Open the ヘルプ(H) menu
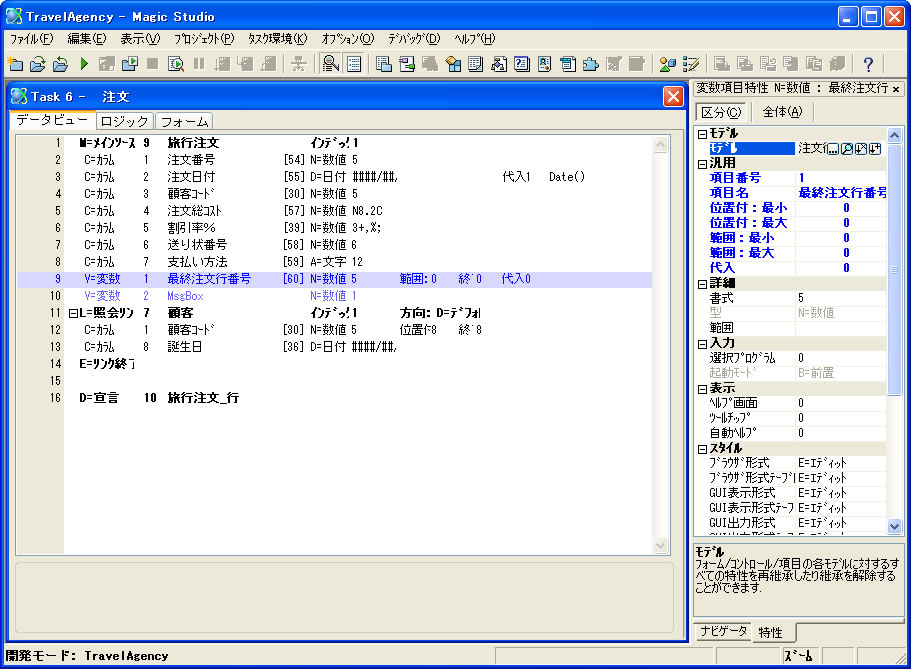This screenshot has height=669, width=911. [x=475, y=39]
